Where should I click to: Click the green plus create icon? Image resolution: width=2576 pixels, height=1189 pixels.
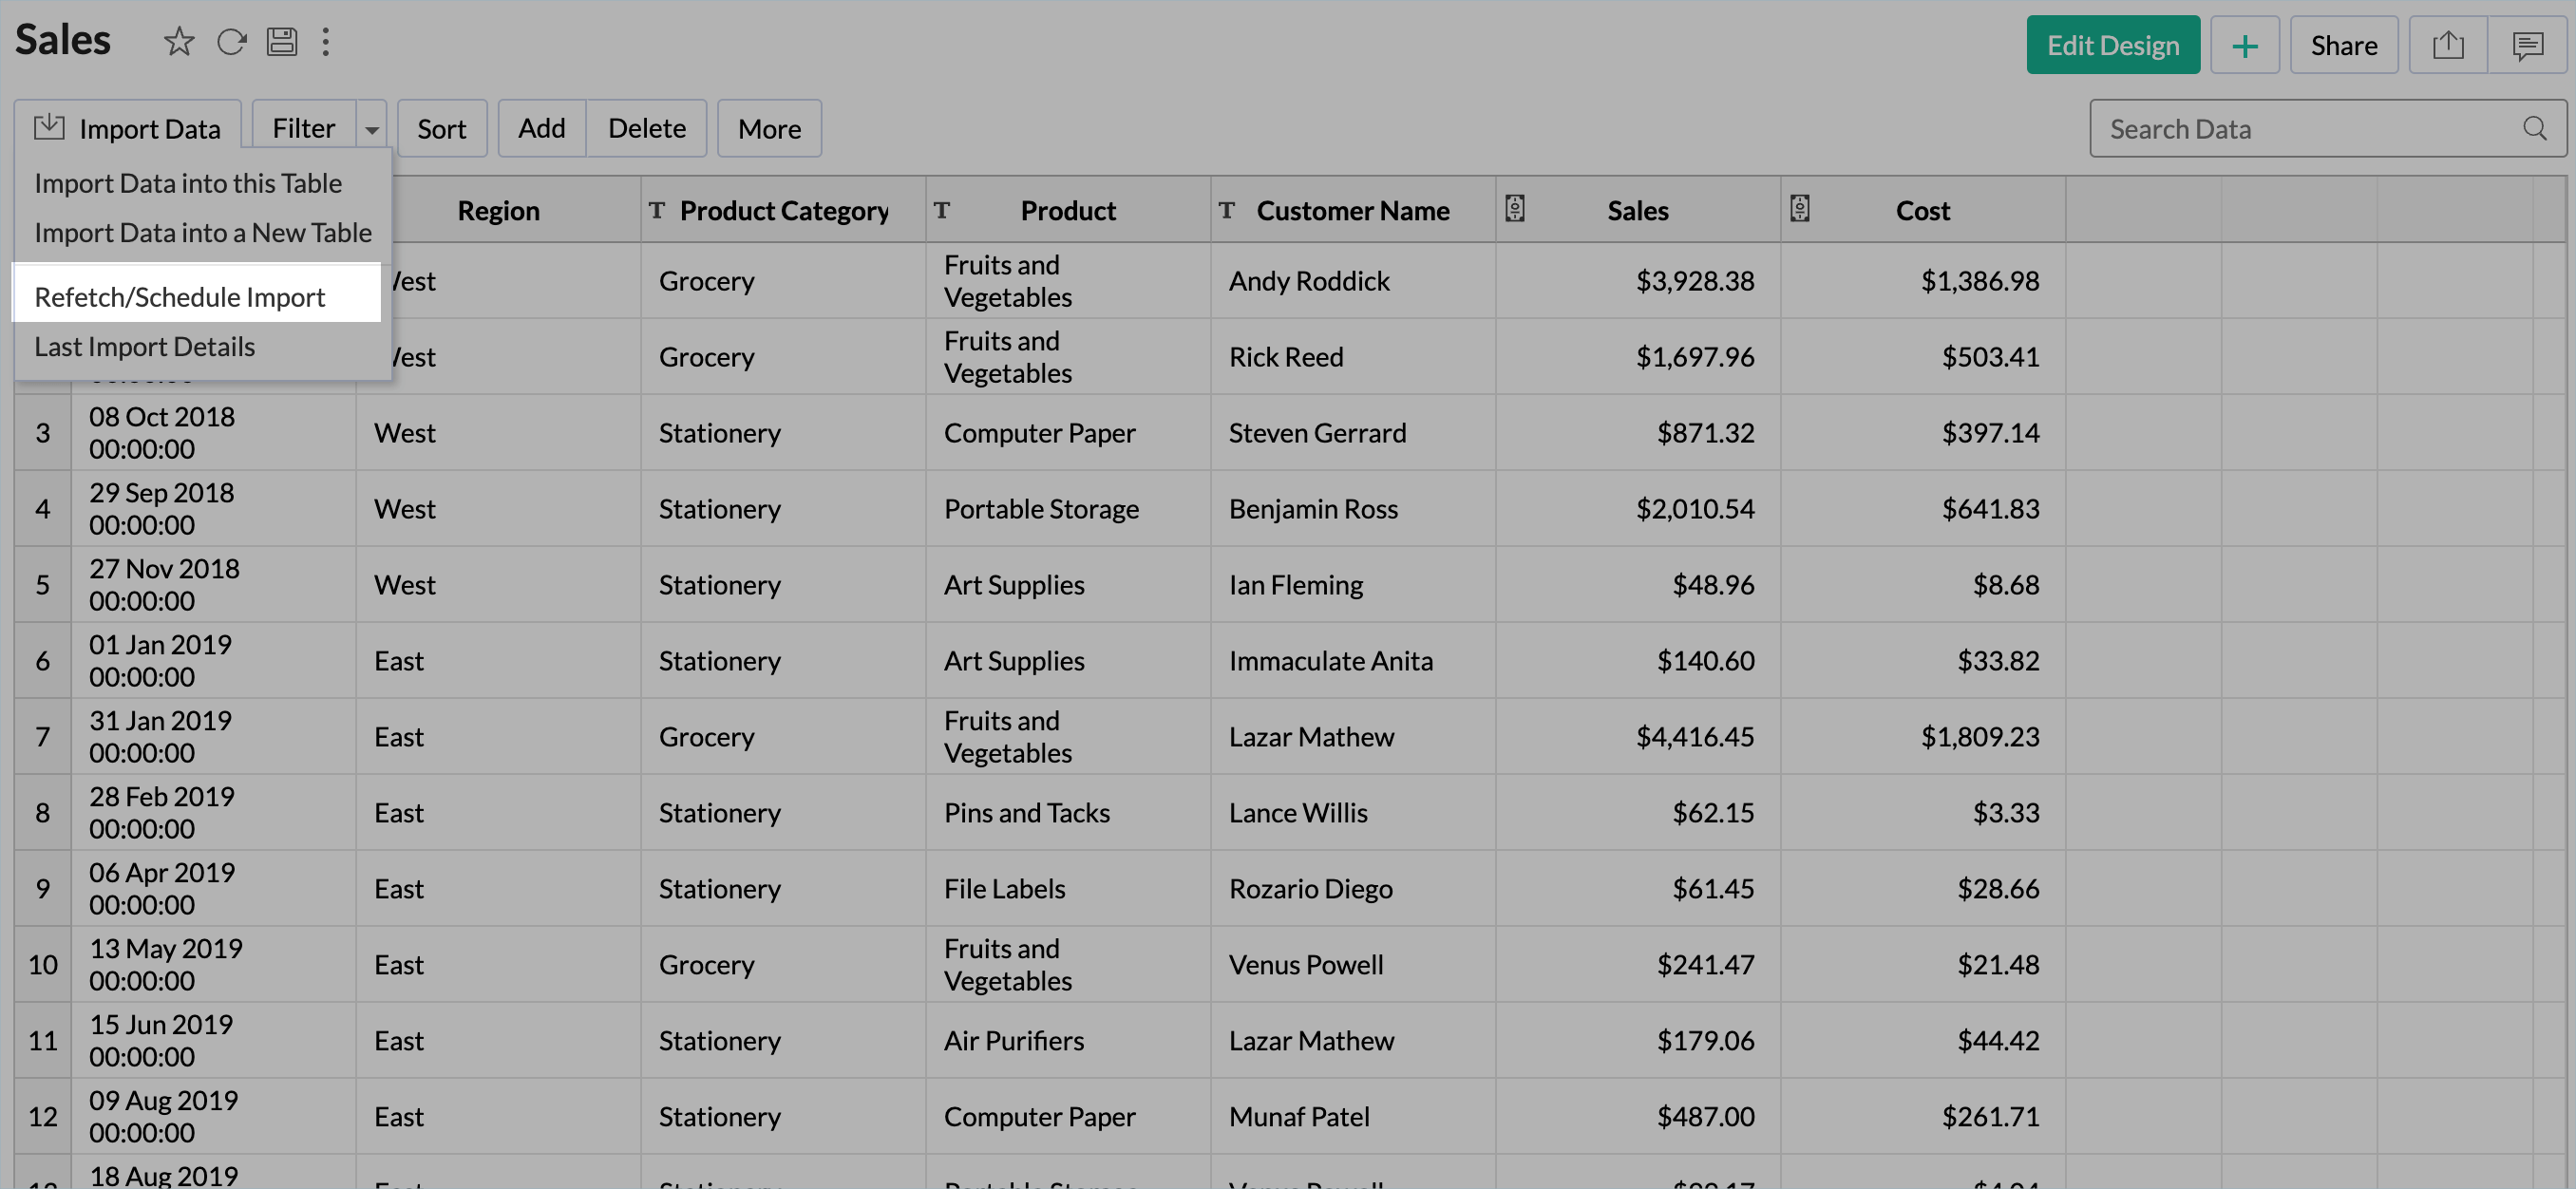click(x=2244, y=46)
